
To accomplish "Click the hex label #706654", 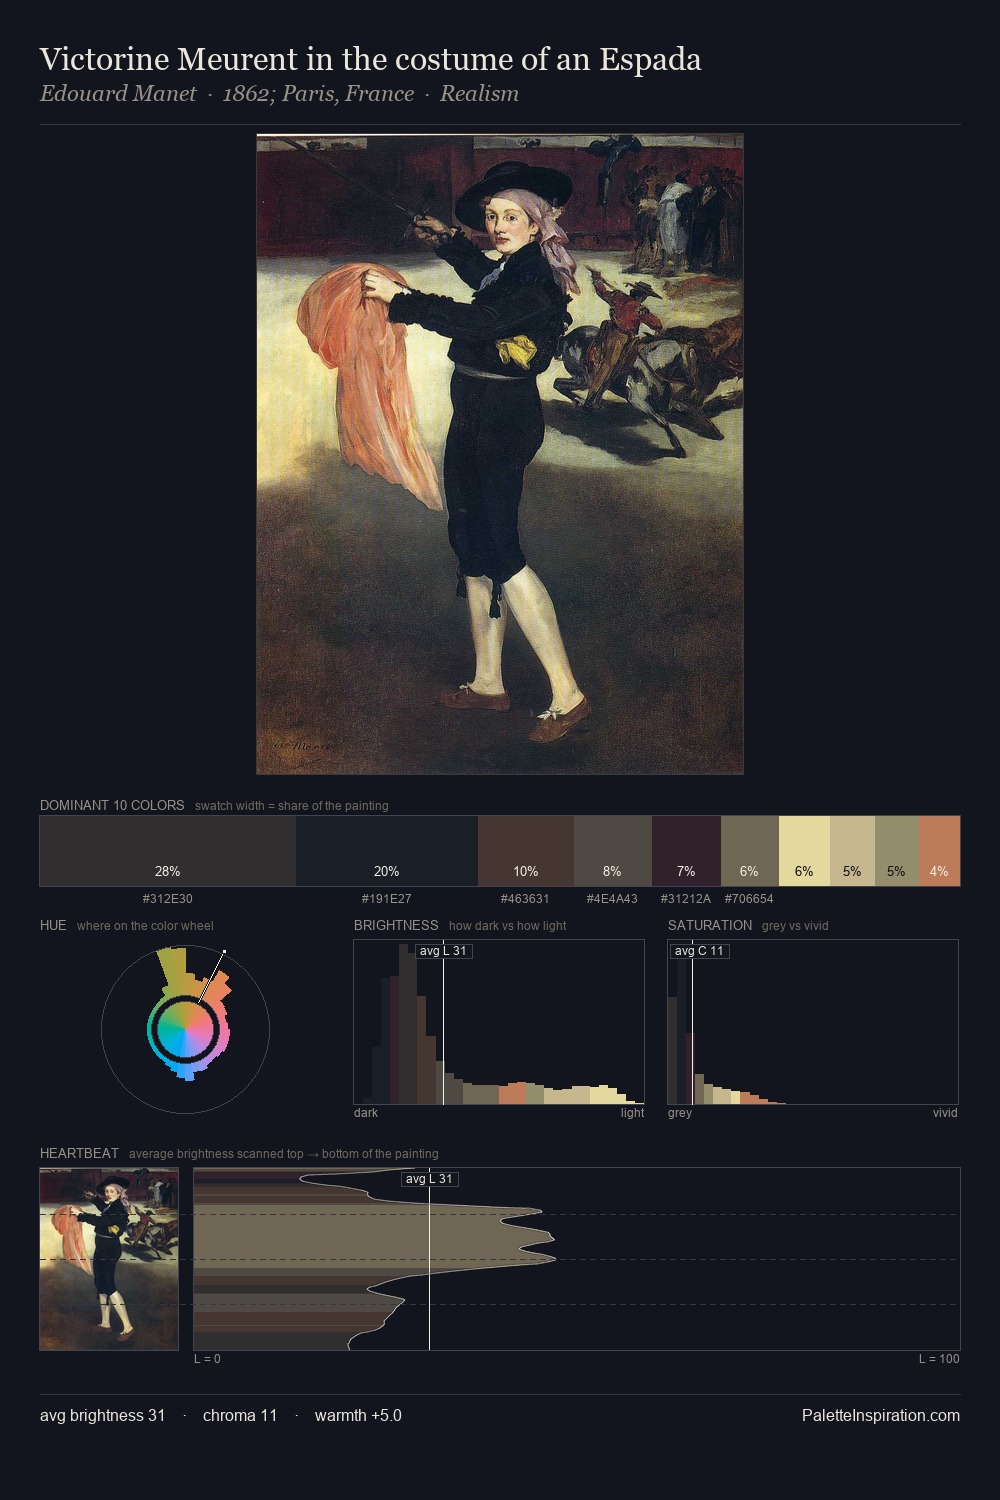I will 749,899.
